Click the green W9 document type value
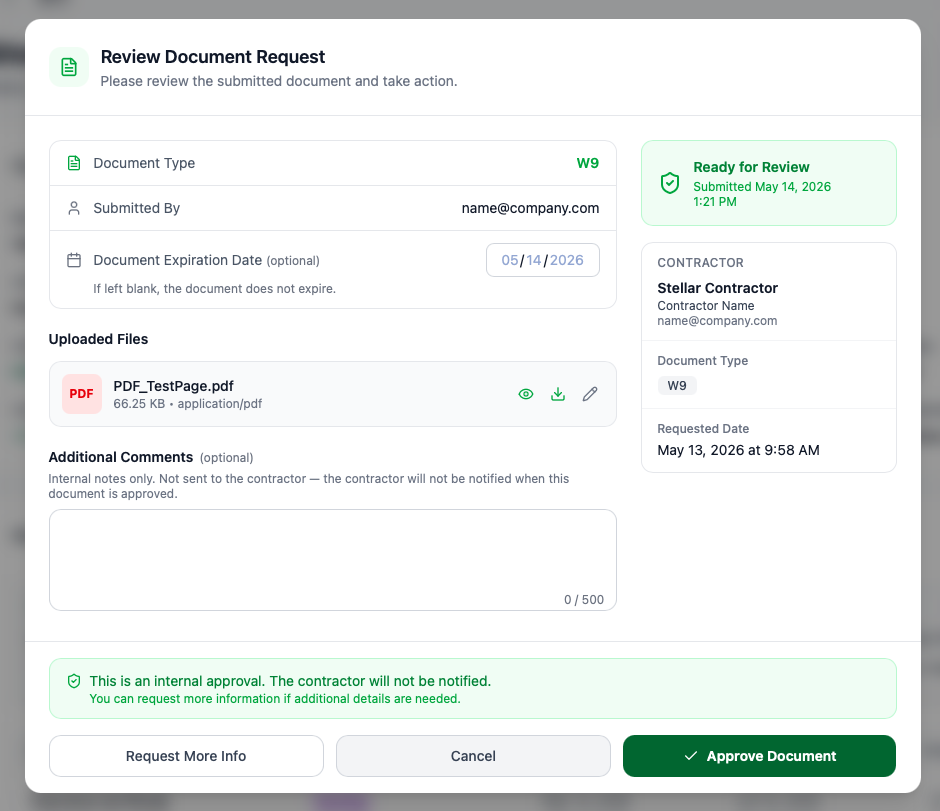 click(x=588, y=163)
